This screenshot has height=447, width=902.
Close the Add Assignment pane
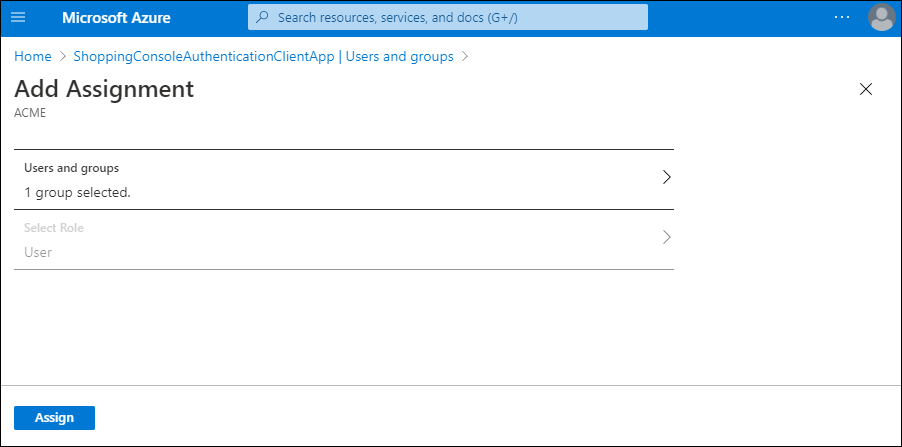[x=866, y=89]
